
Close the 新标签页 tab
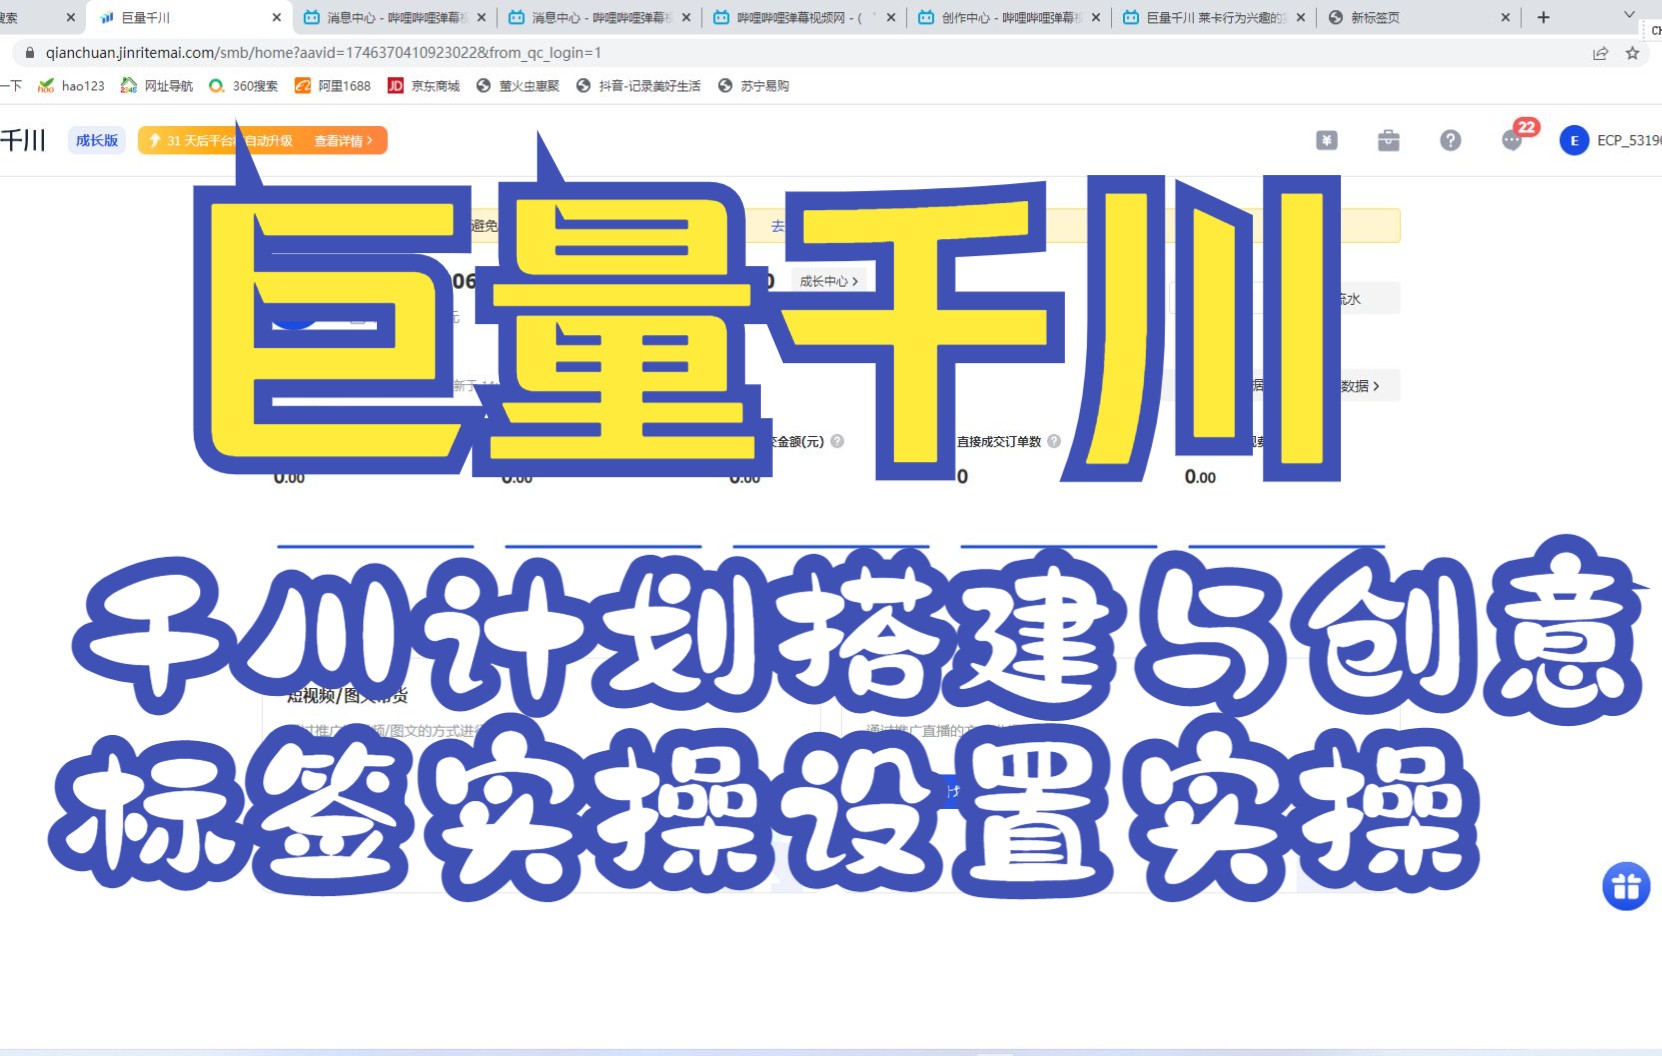pos(1506,17)
